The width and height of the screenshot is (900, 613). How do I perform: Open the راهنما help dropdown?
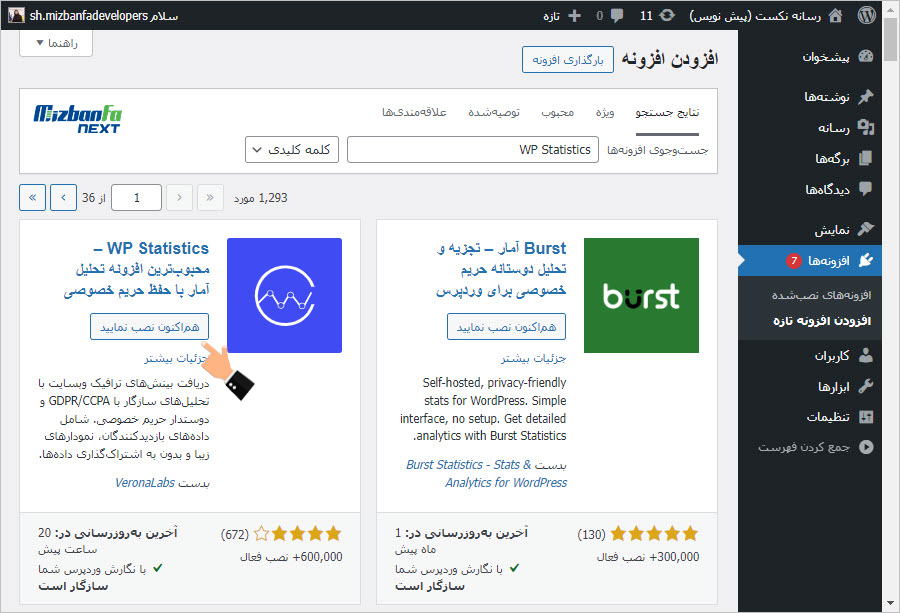(56, 43)
